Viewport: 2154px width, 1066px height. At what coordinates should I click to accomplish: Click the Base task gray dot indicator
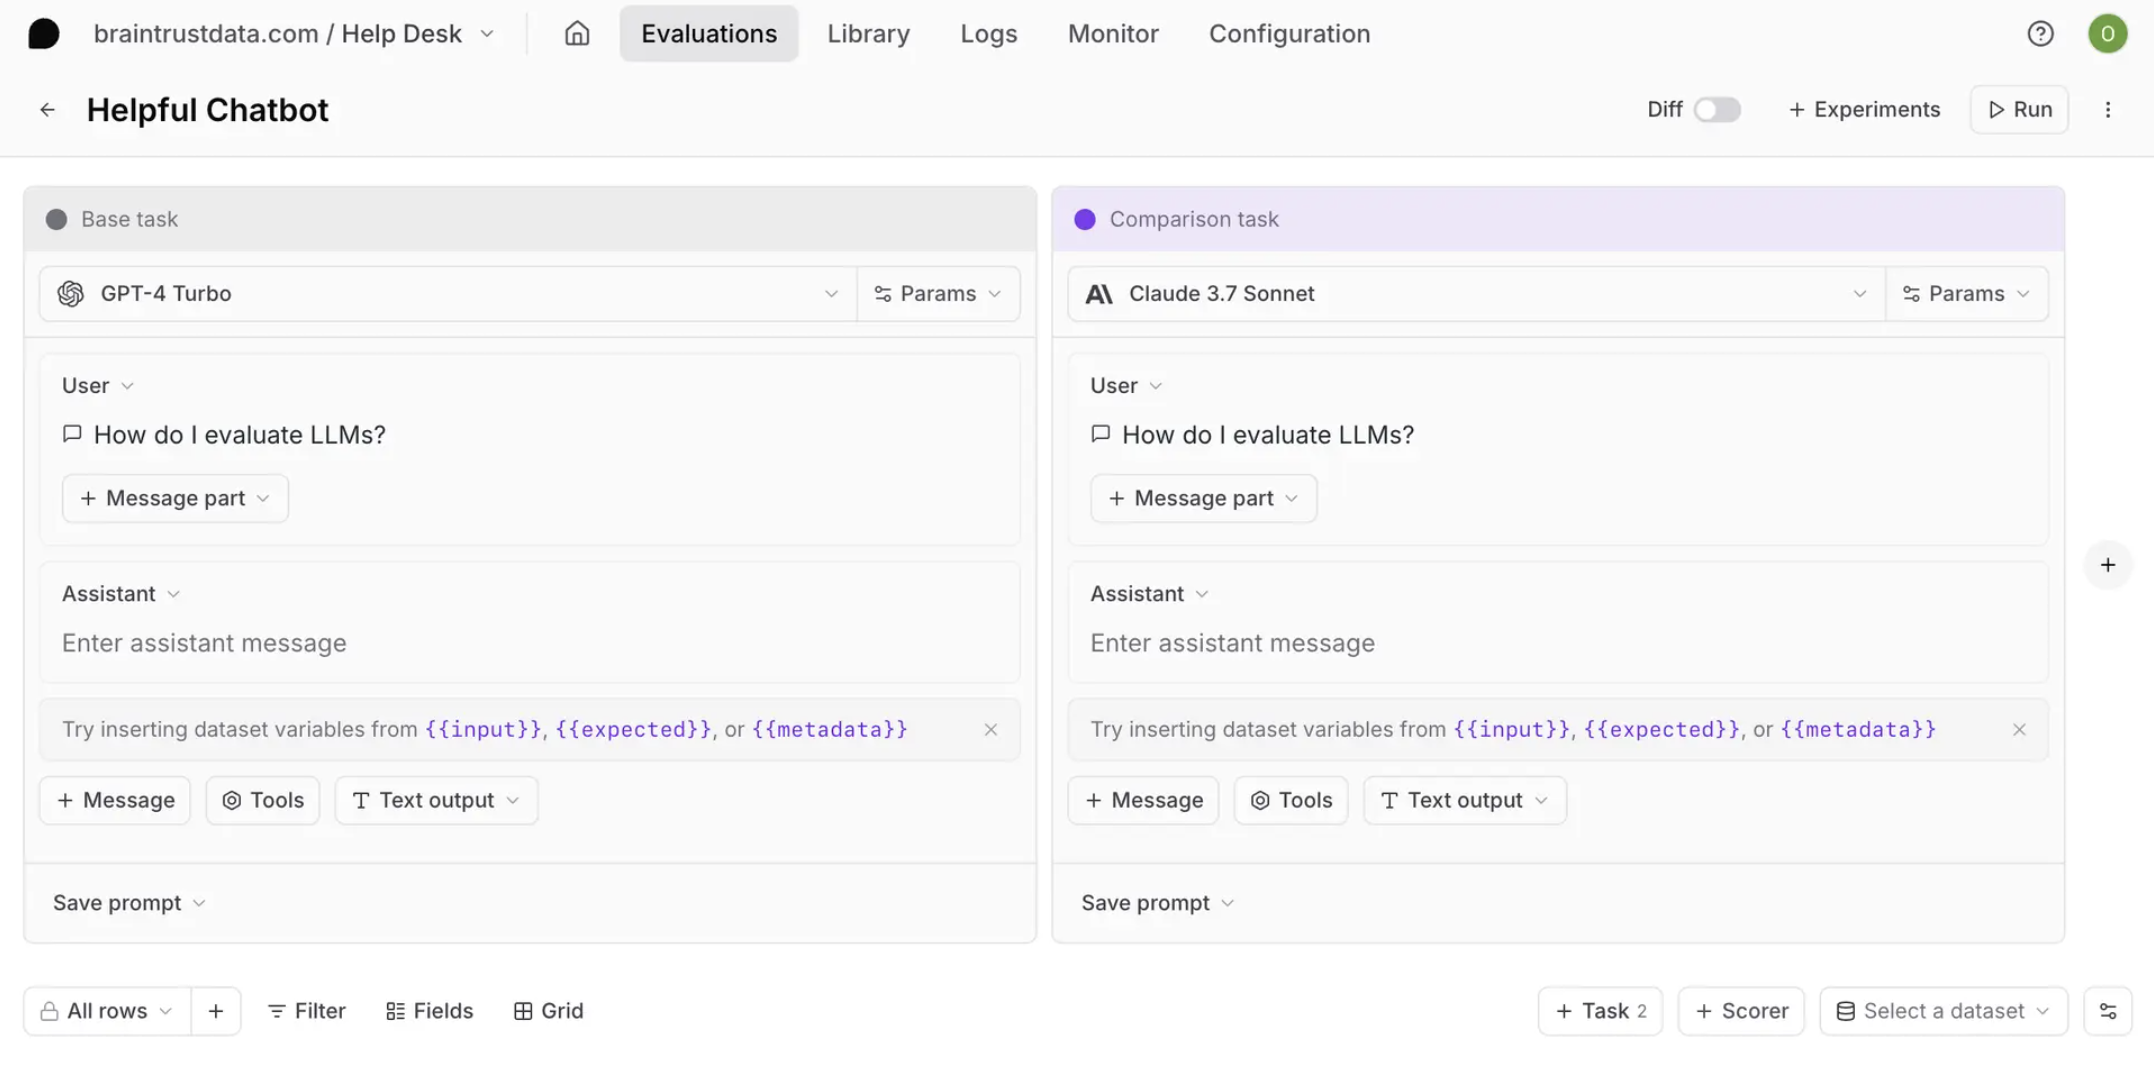coord(56,219)
